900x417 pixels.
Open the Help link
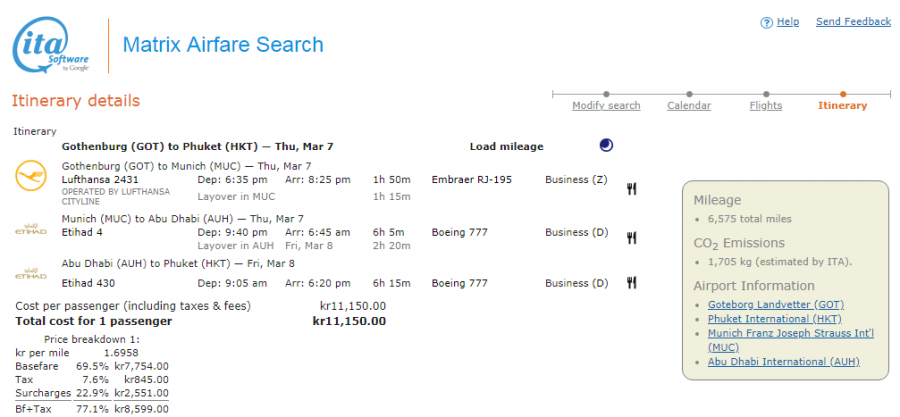coord(788,22)
